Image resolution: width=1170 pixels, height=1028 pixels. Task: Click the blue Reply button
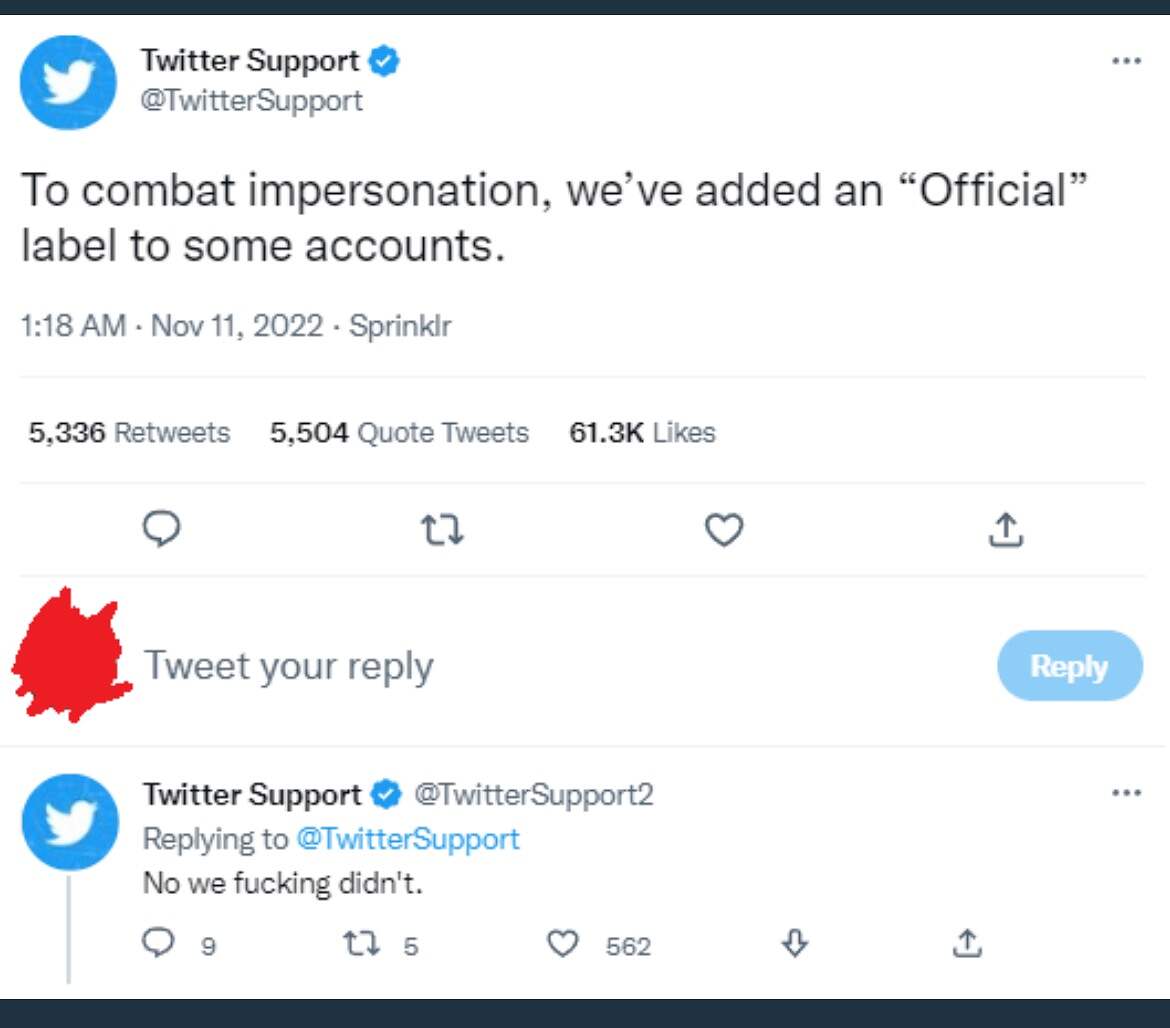click(1069, 665)
